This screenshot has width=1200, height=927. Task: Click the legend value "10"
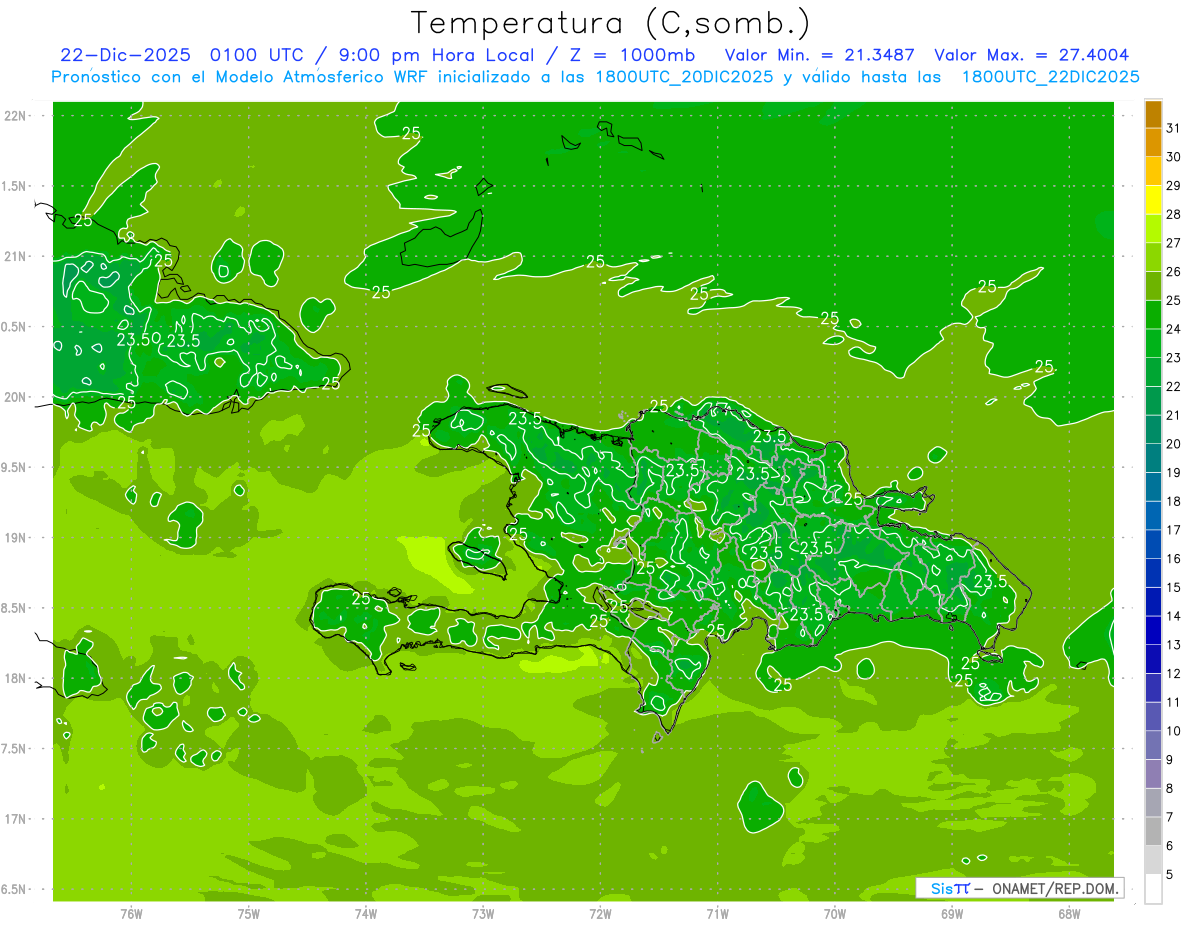point(1173,731)
